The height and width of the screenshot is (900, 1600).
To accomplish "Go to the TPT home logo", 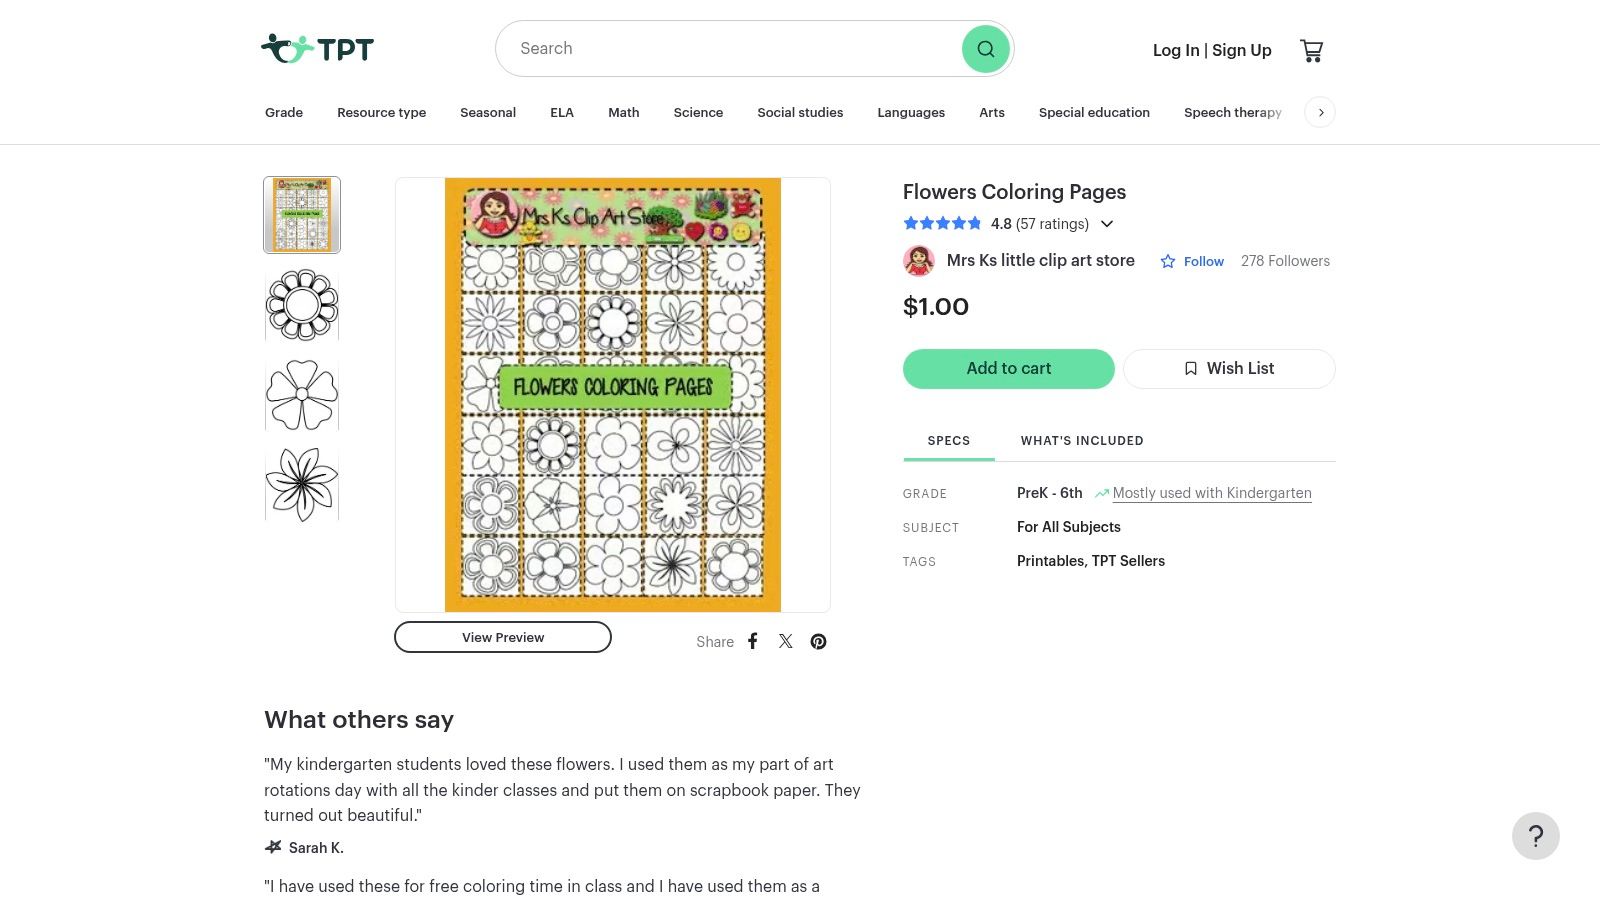I will tap(317, 48).
